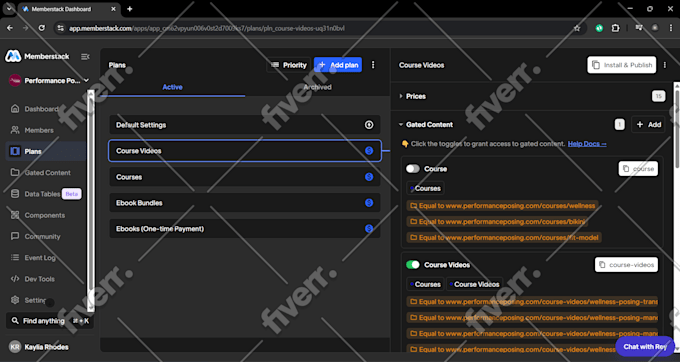The width and height of the screenshot is (680, 362).
Task: Click the Course Videos tag chip
Action: 474,284
